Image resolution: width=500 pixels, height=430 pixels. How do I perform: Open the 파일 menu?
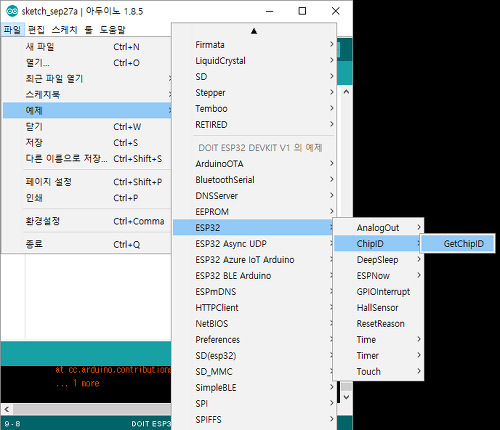(x=12, y=30)
